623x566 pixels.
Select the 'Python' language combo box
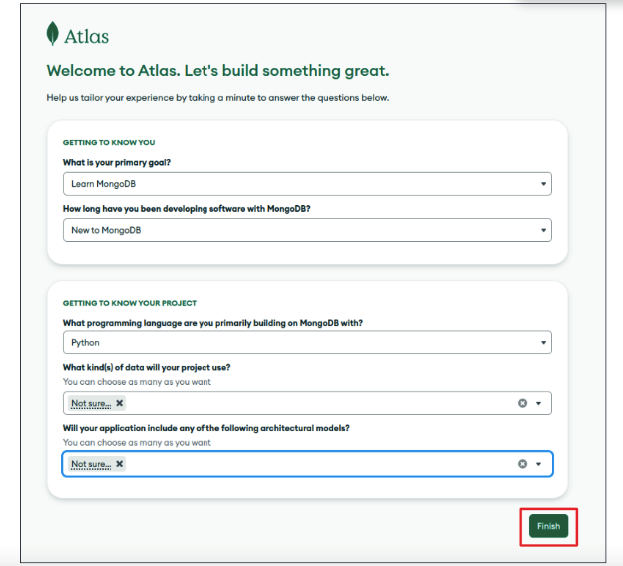(307, 342)
